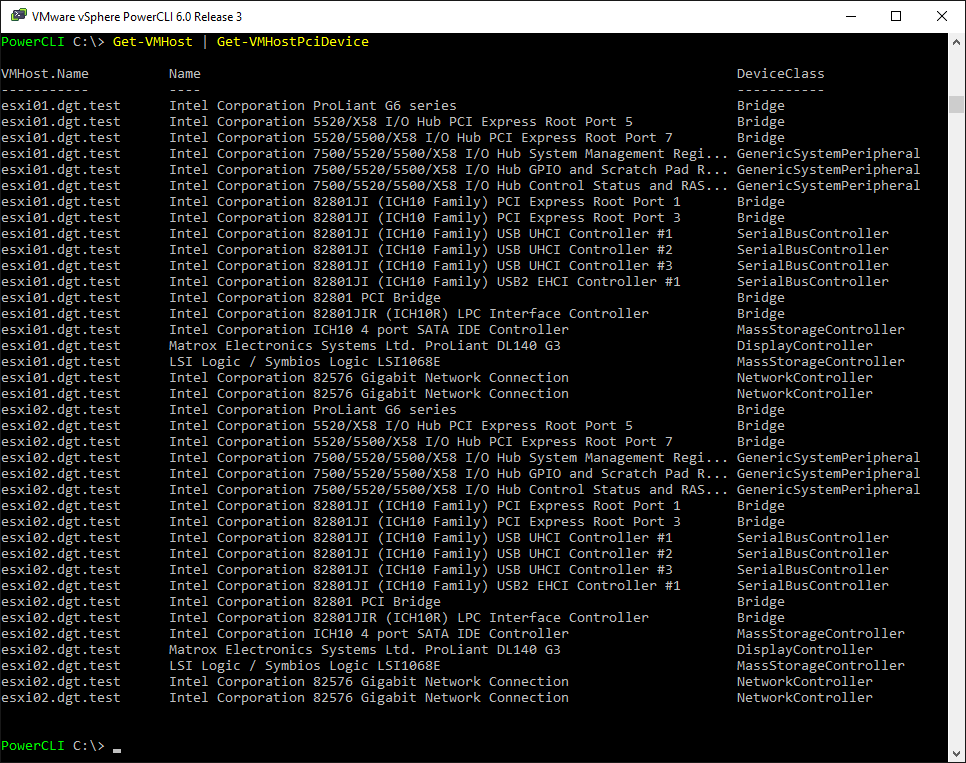Click the vertical scrollbar thumb
This screenshot has width=966, height=763.
click(x=956, y=104)
